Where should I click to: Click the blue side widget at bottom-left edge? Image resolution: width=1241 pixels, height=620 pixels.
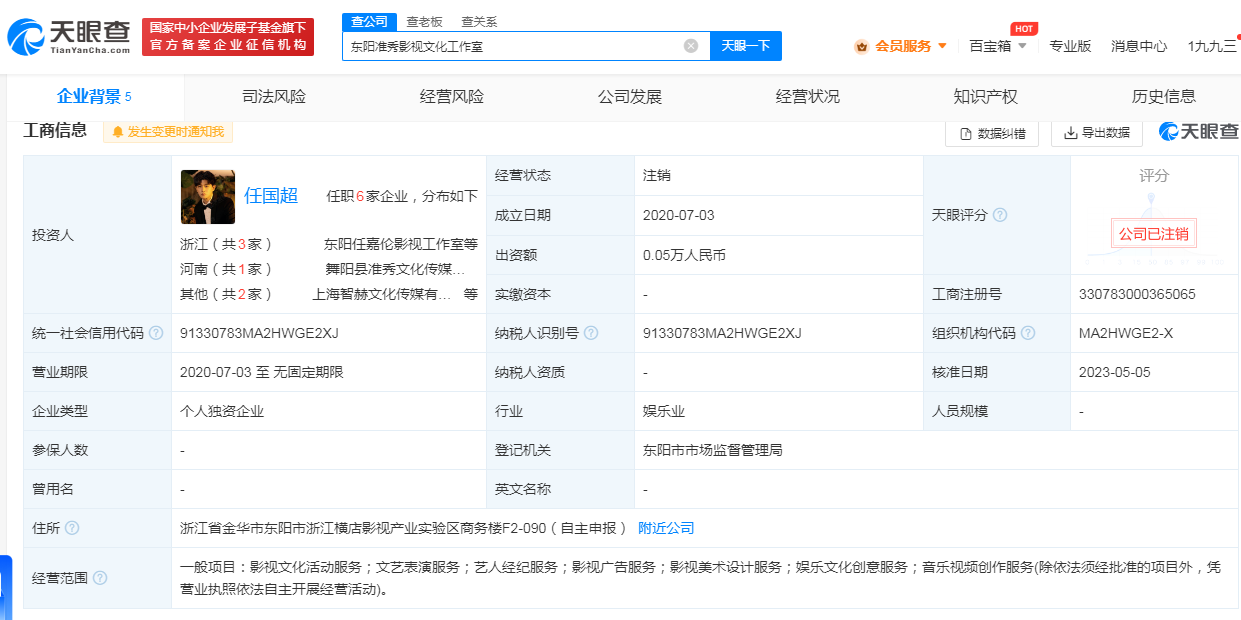click(x=5, y=586)
